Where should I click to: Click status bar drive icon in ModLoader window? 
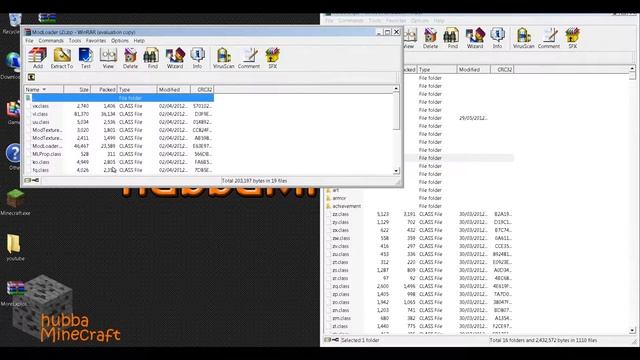point(28,180)
